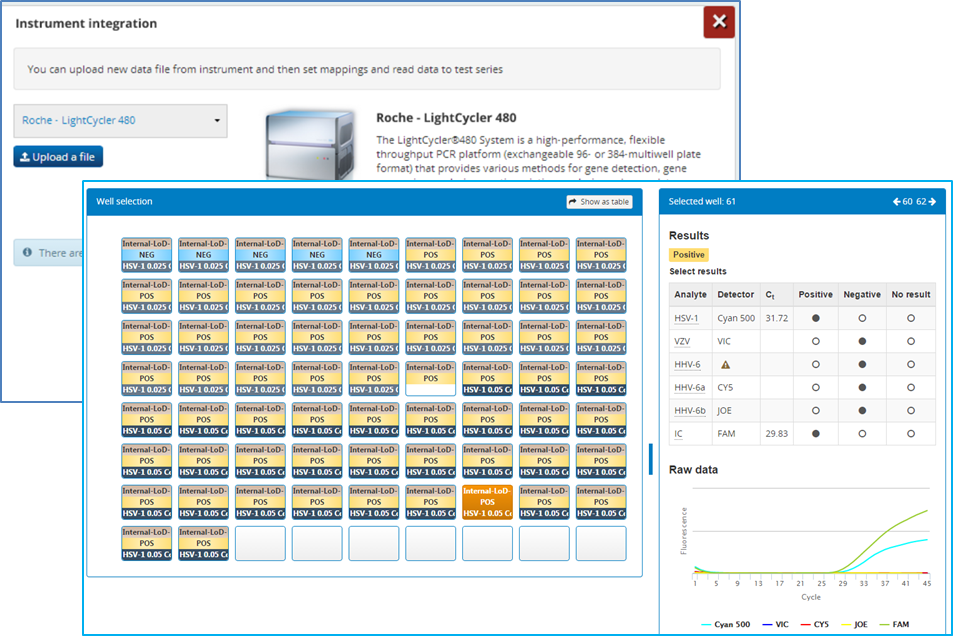Click the VIC legend entry
This screenshot has height=636, width=953.
coord(776,624)
